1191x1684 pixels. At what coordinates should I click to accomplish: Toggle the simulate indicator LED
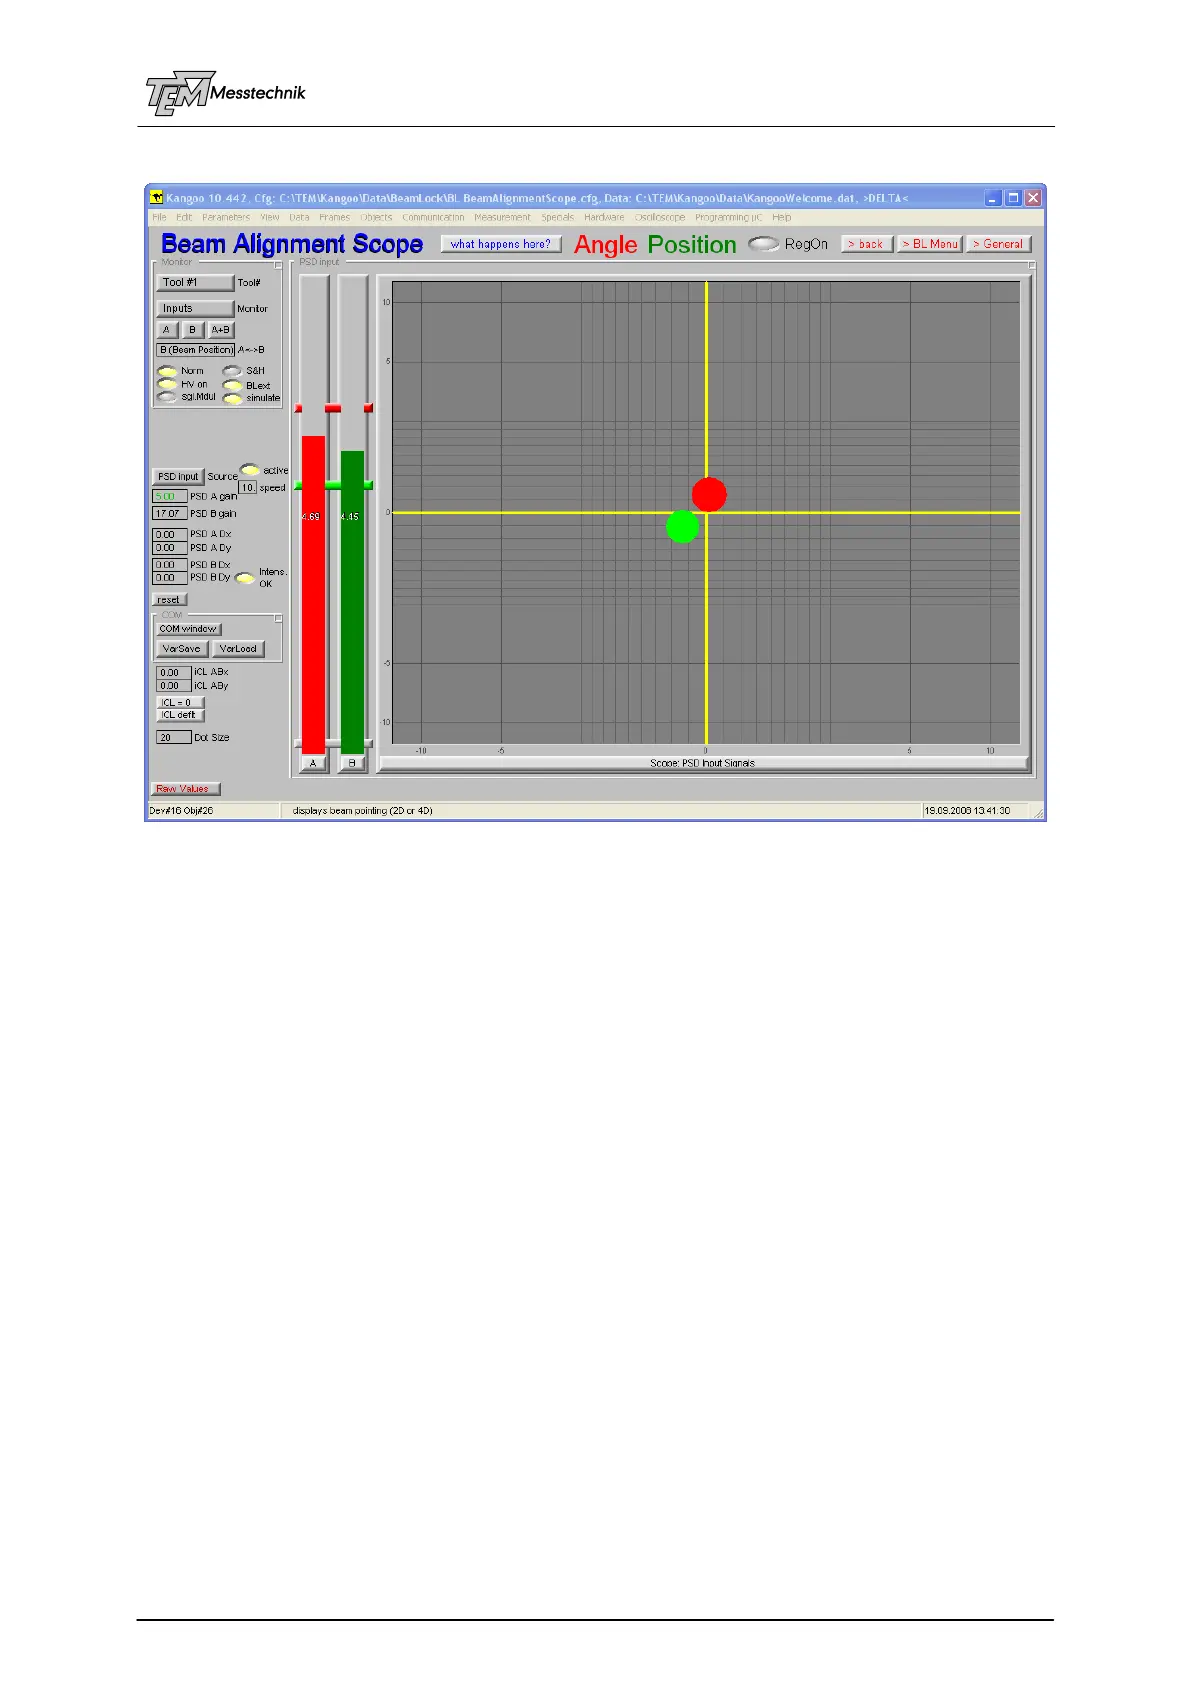232,398
